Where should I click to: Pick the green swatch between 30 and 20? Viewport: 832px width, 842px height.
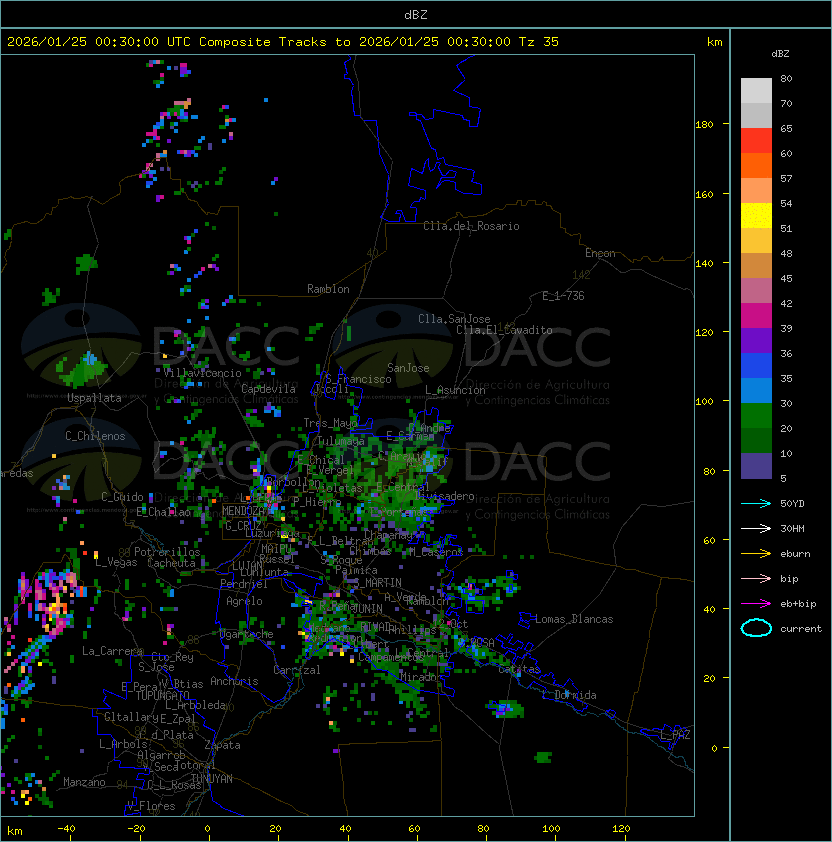[756, 416]
